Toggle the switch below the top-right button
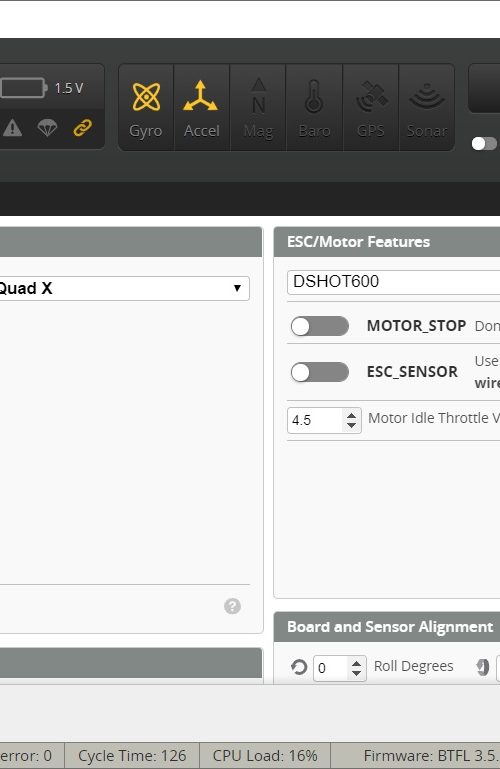Image resolution: width=500 pixels, height=769 pixels. [x=484, y=144]
